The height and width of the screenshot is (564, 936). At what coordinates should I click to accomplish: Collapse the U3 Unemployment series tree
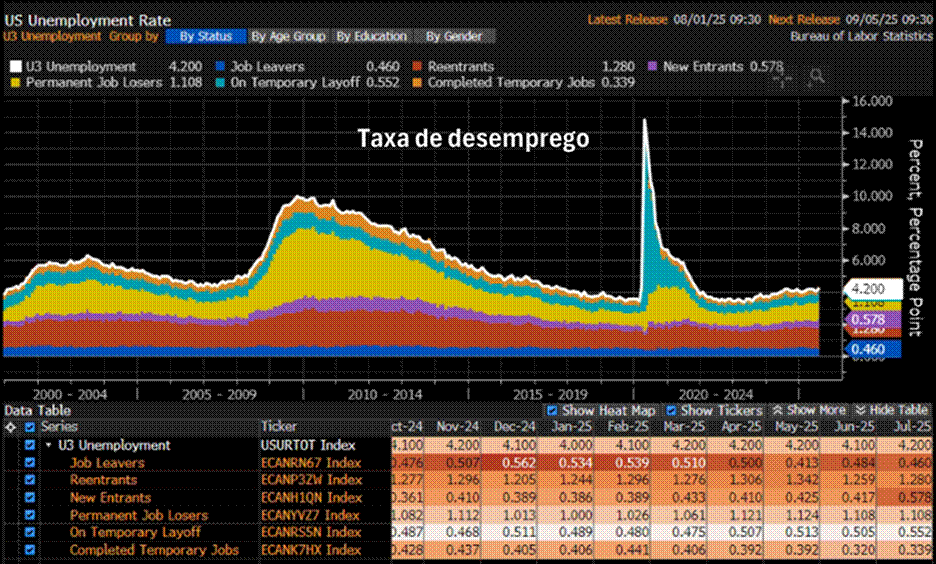pyautogui.click(x=48, y=446)
